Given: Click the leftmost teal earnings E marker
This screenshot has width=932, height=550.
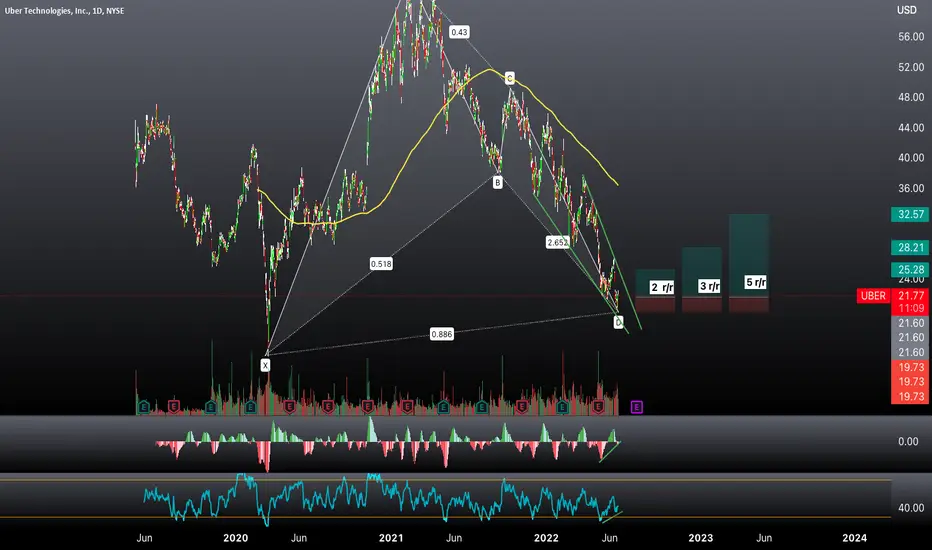Looking at the screenshot, I should (x=143, y=407).
